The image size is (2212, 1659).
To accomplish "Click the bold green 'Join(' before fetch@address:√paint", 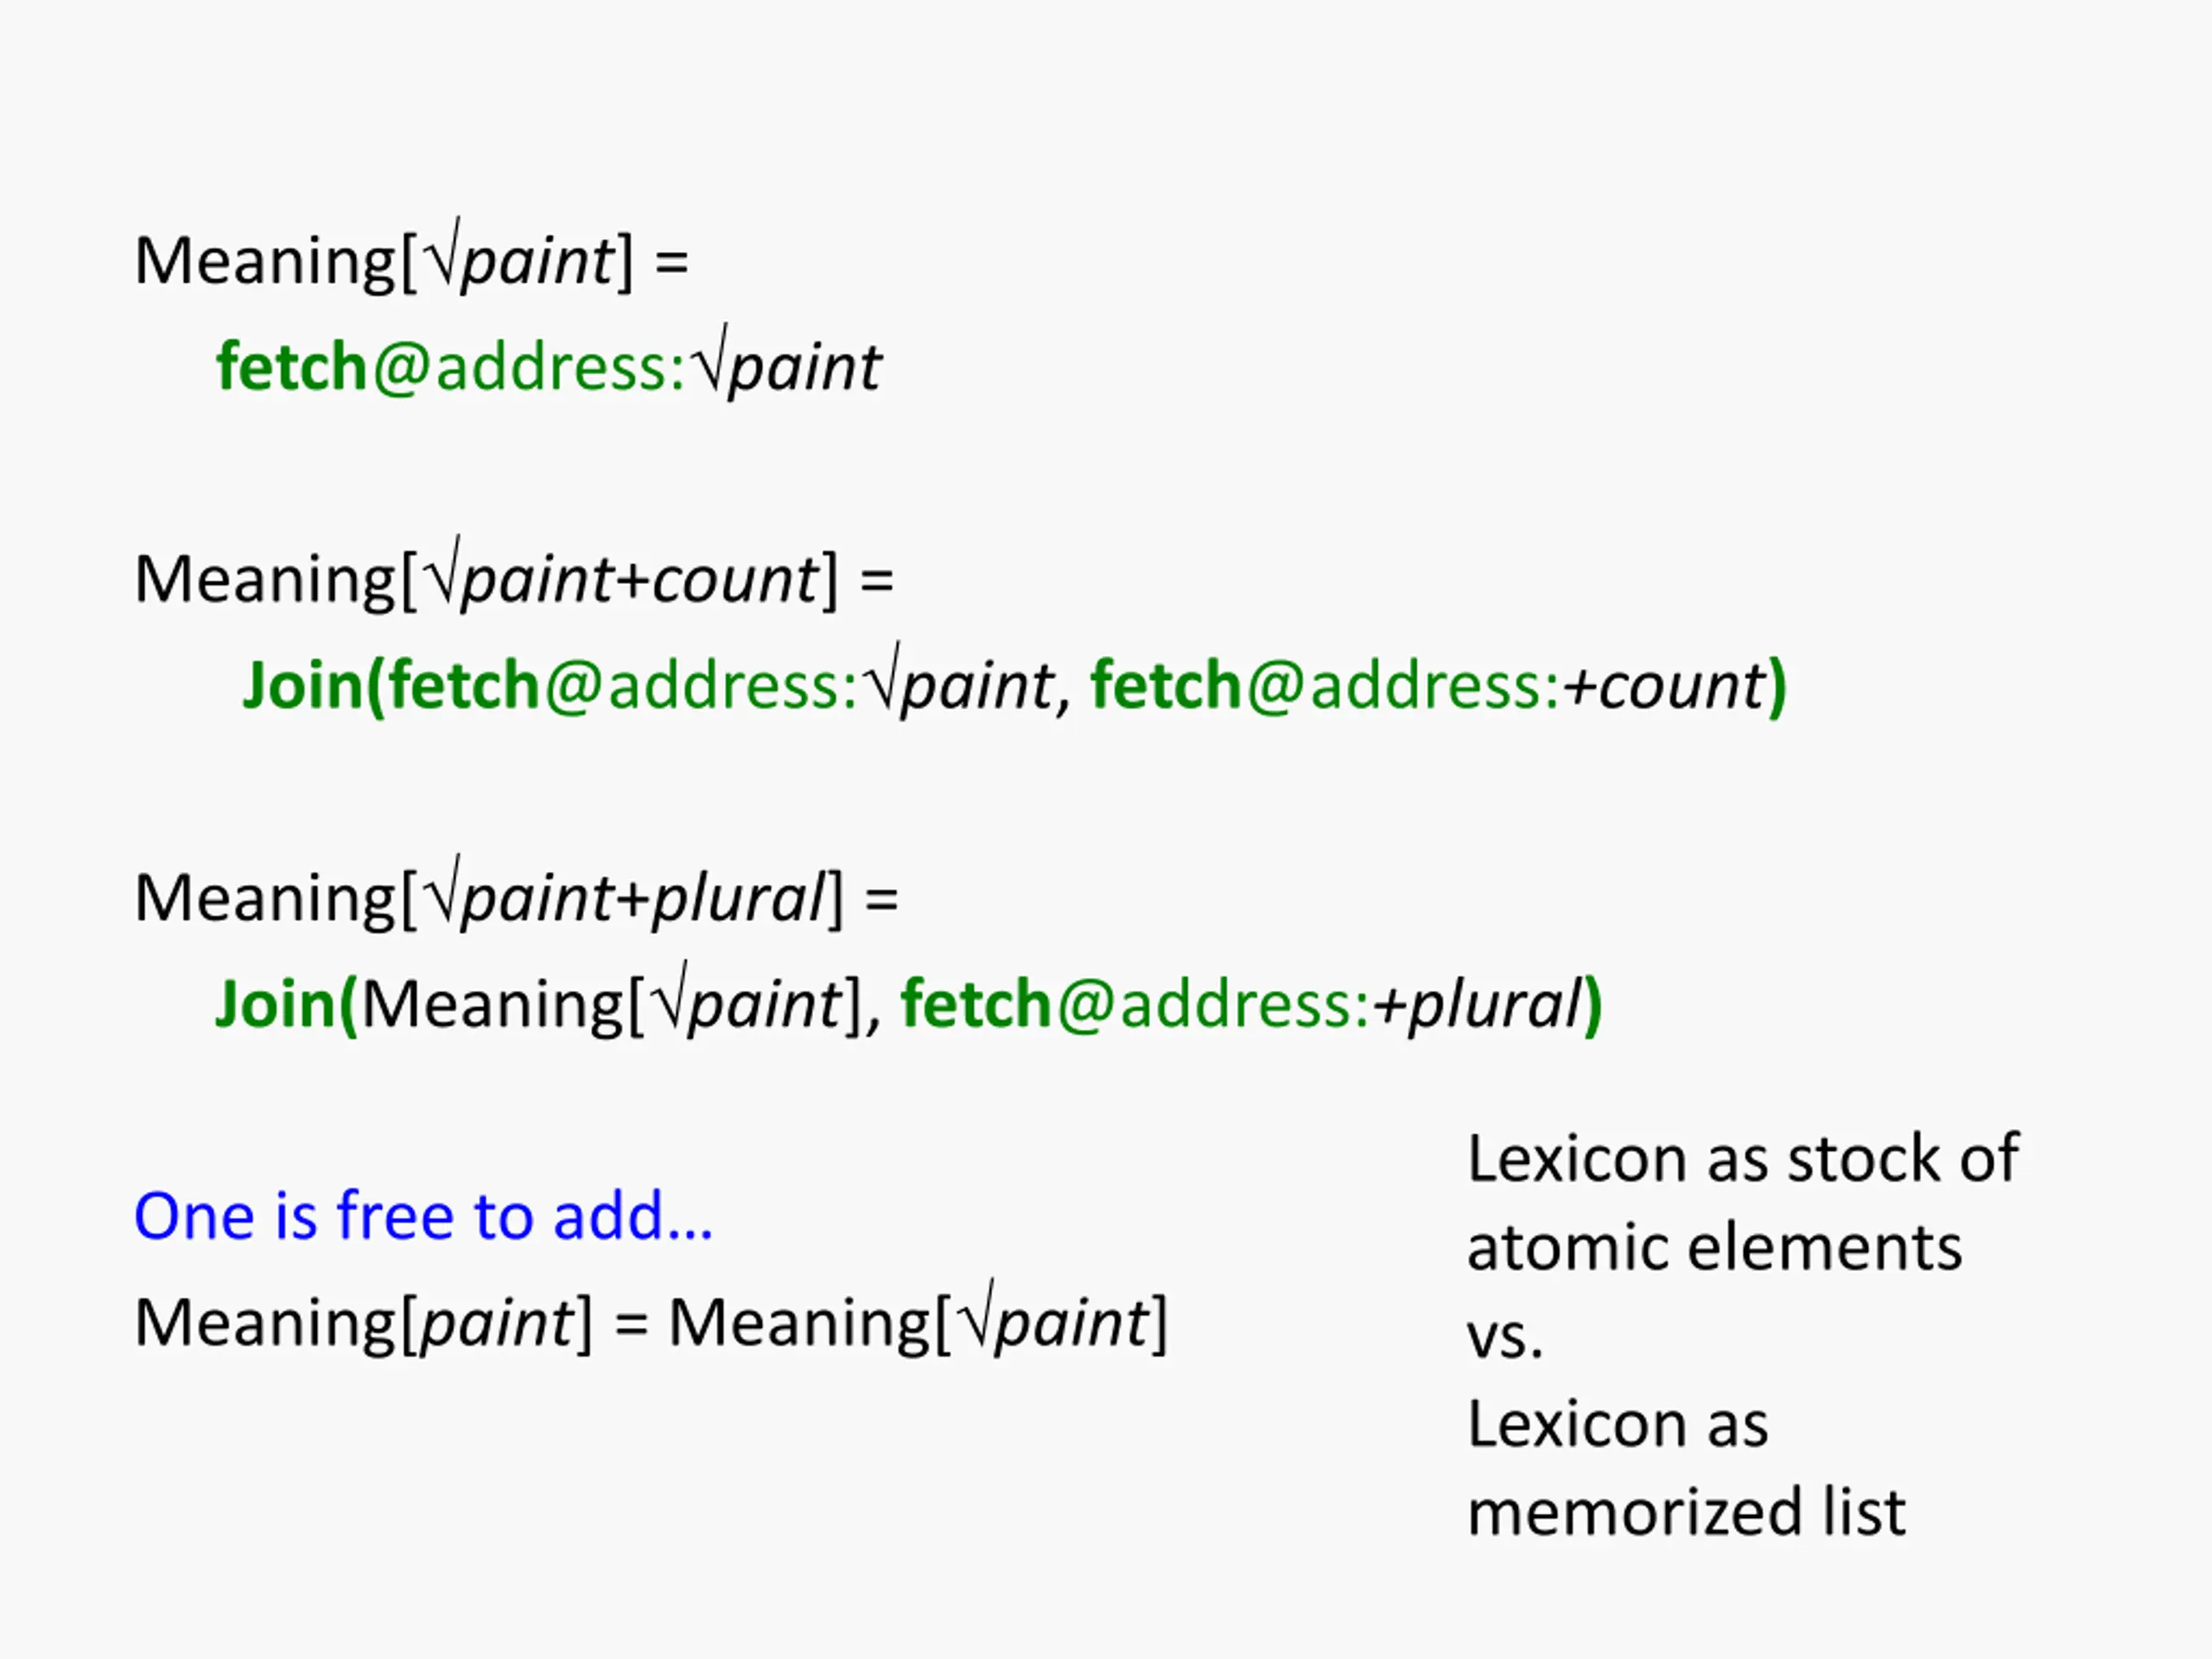I will coord(314,685).
